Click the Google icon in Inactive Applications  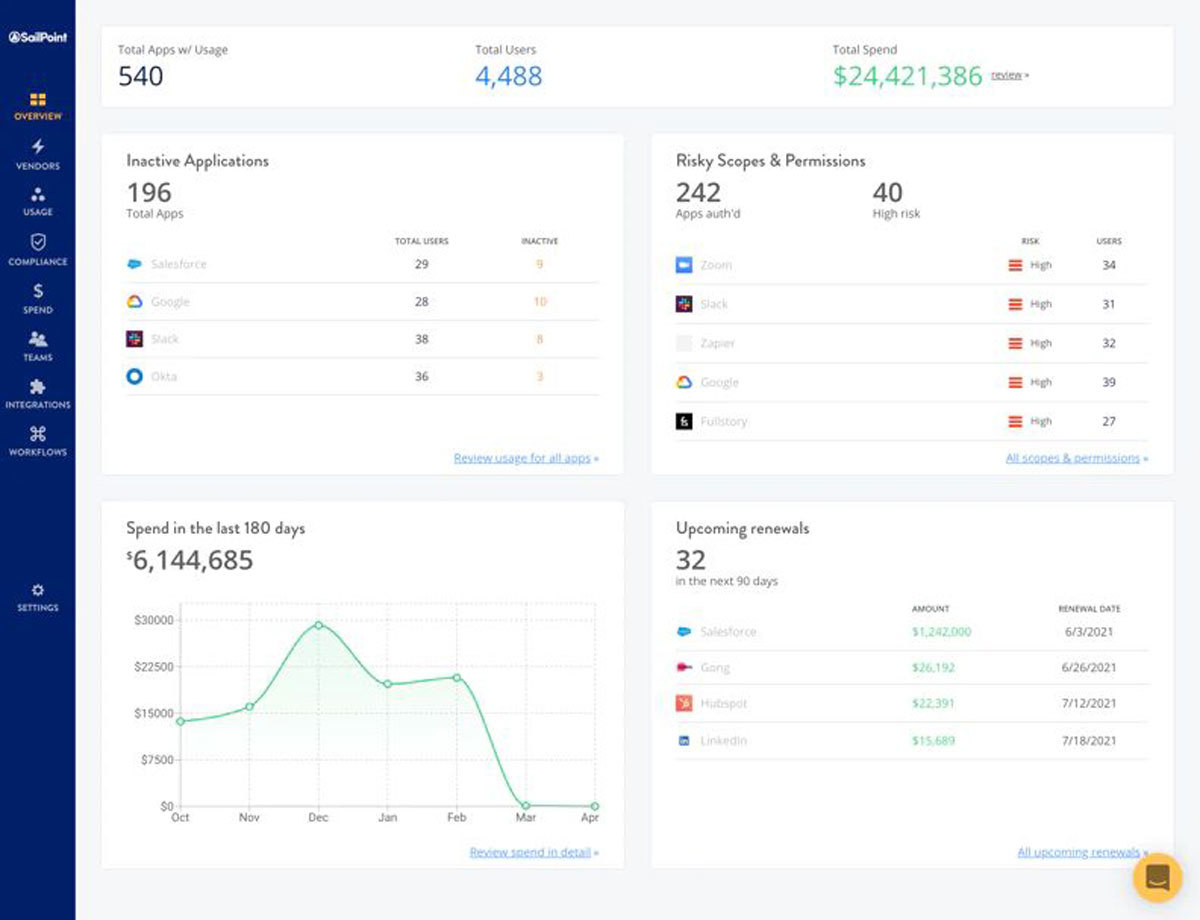coord(135,301)
